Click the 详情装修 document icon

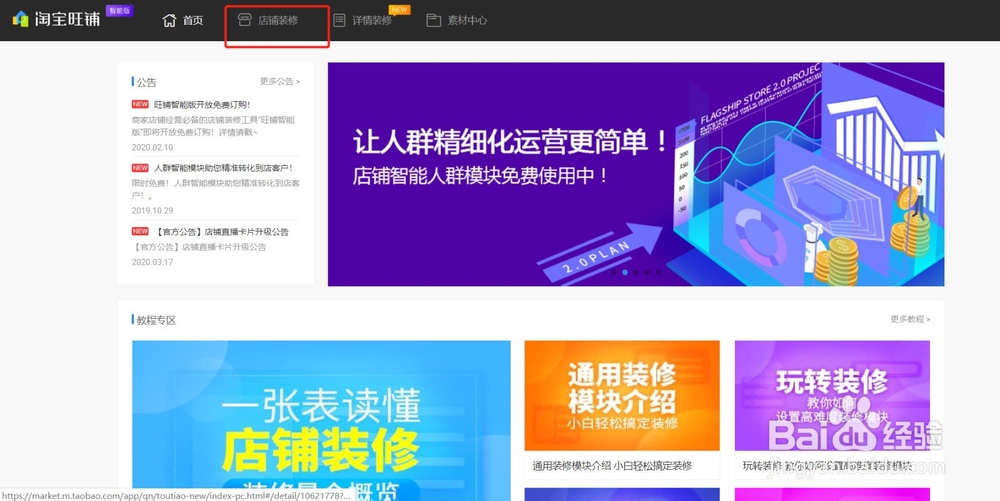(339, 20)
